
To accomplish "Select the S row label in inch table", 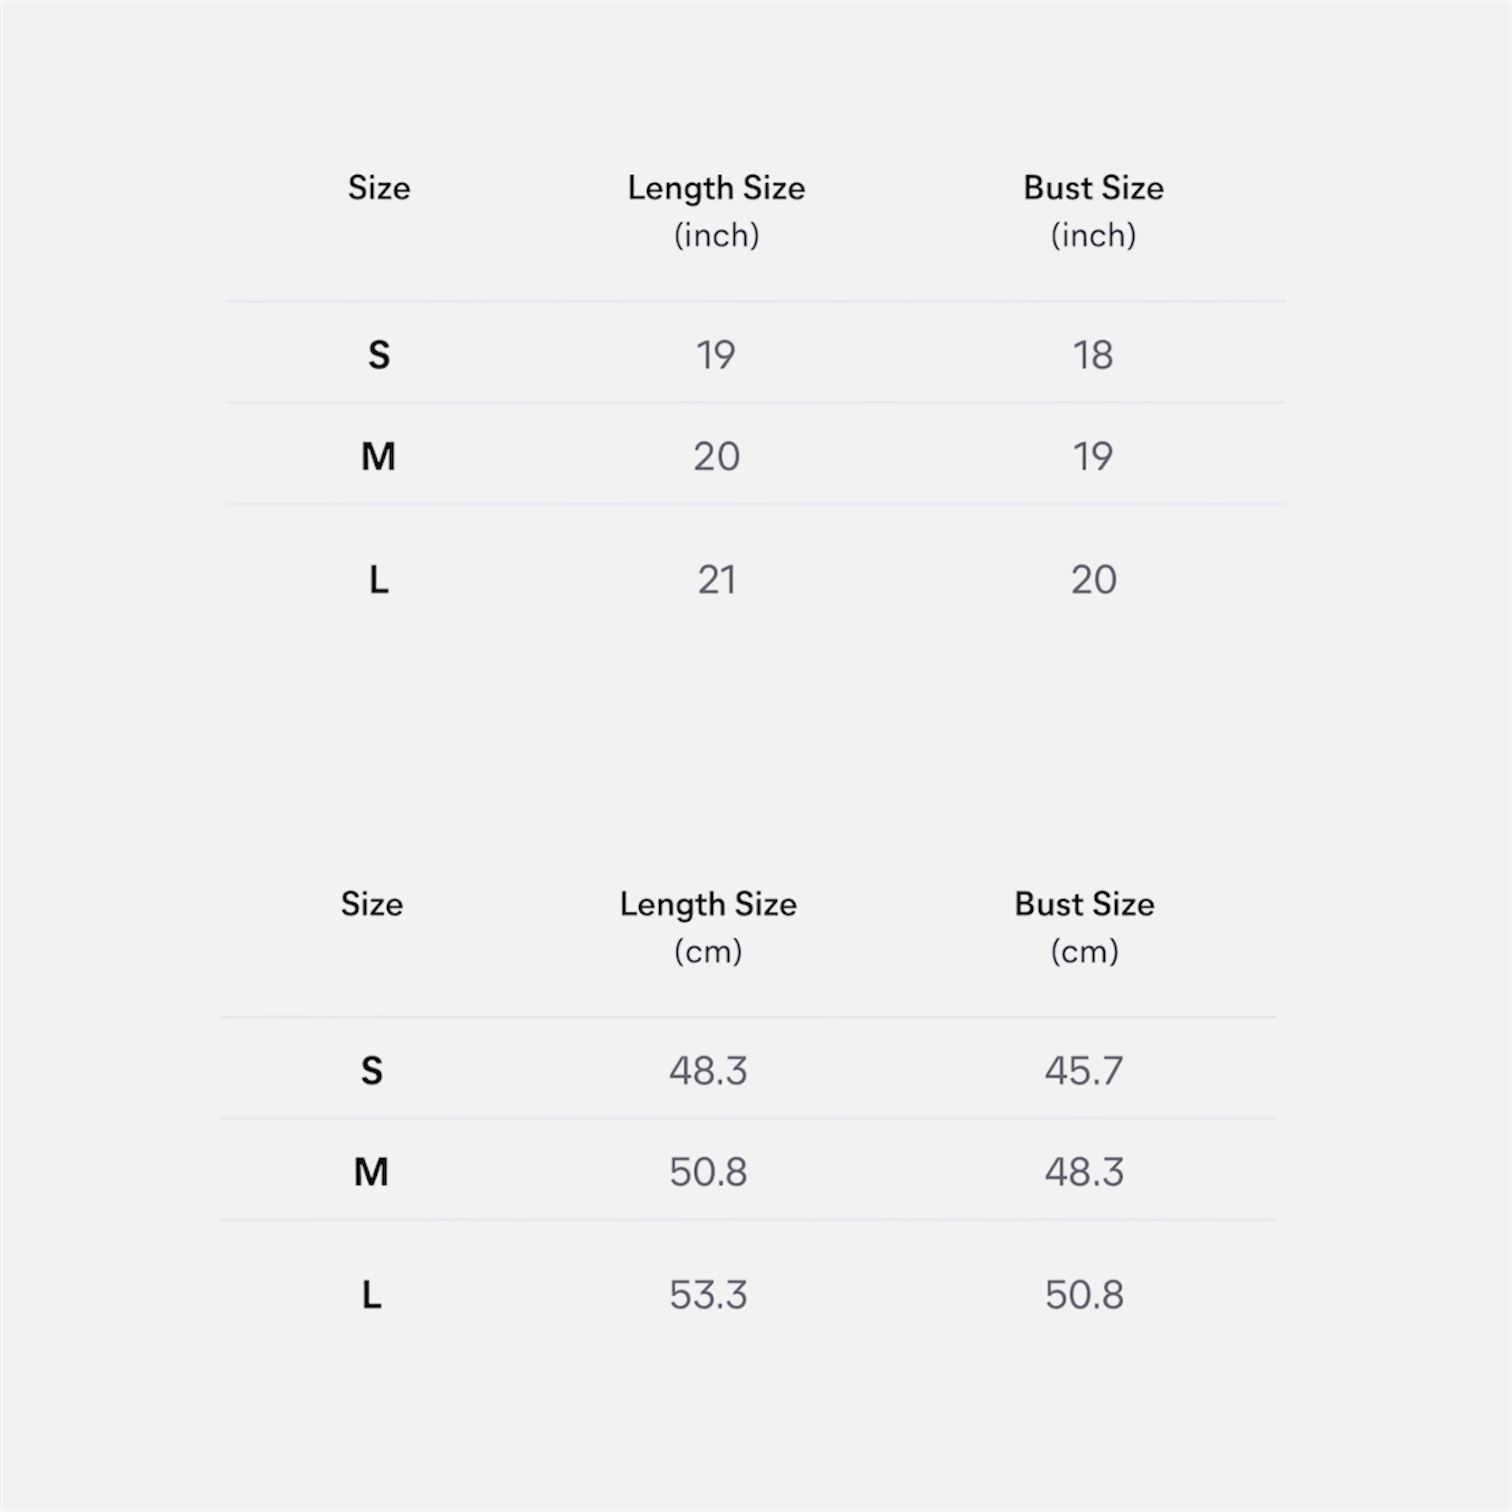I will [379, 355].
